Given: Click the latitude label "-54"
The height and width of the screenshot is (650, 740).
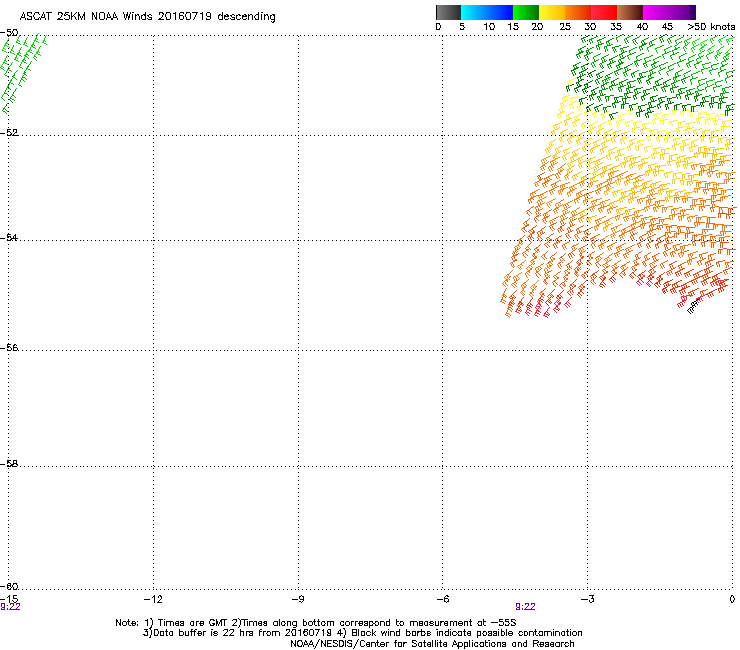Looking at the screenshot, I should coord(9,237).
